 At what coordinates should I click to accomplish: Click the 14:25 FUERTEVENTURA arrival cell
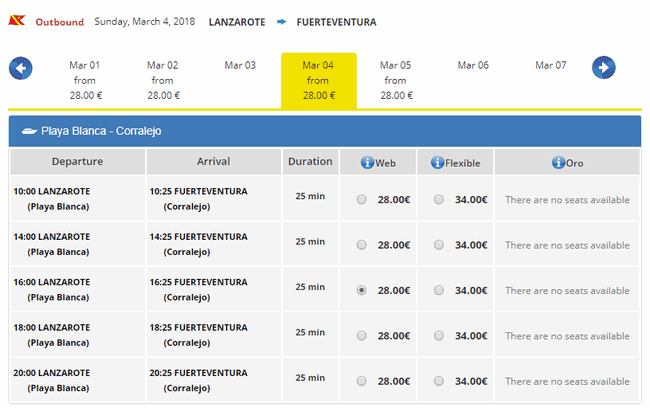[x=213, y=244]
